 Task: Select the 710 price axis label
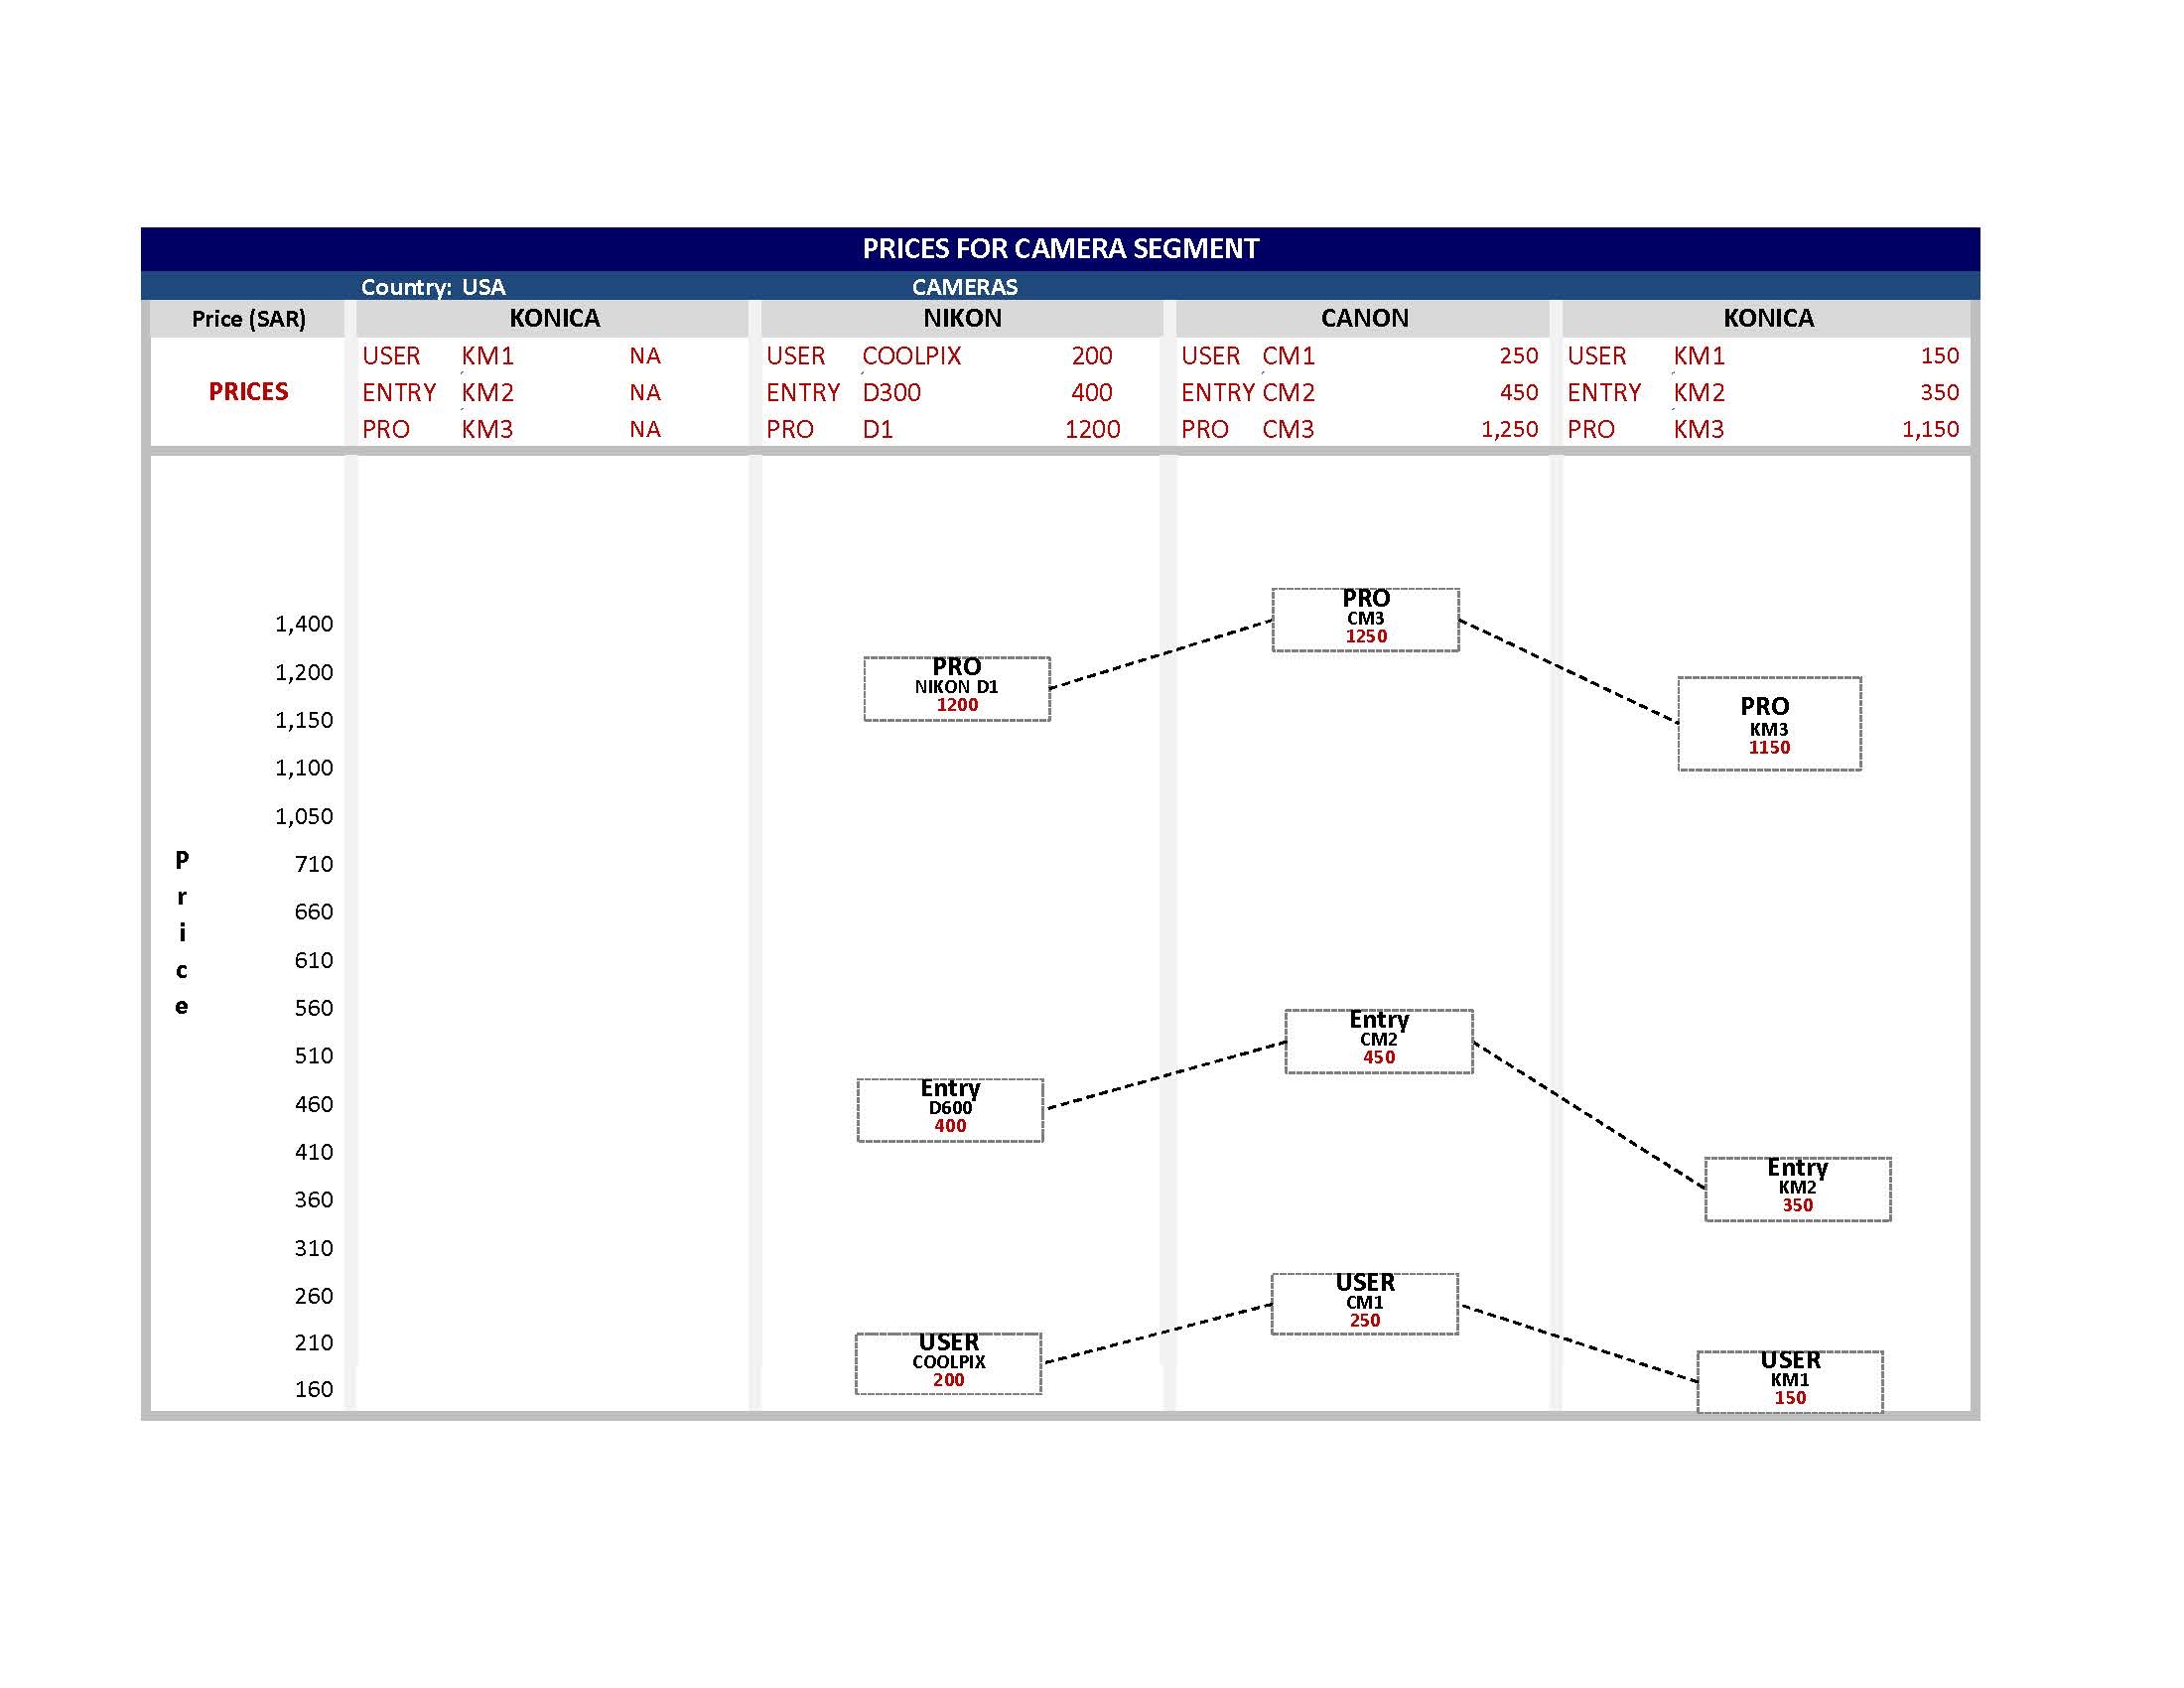coord(314,864)
